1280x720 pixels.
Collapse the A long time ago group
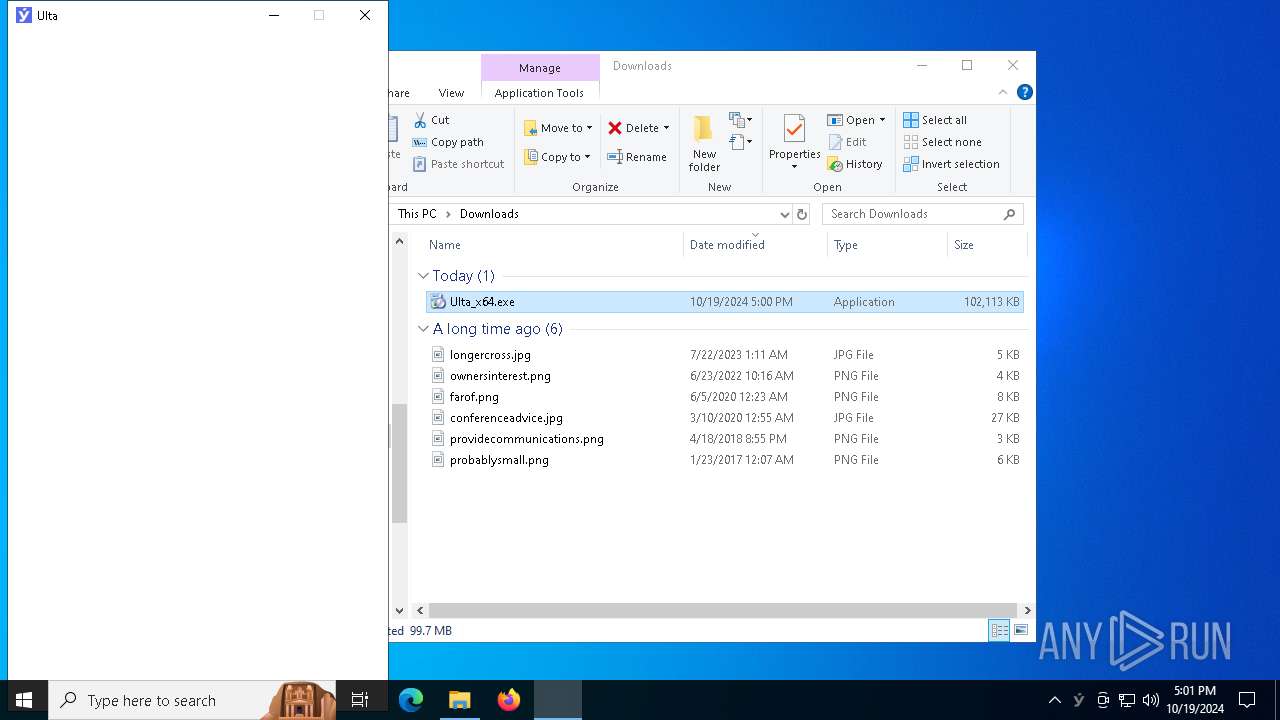423,329
